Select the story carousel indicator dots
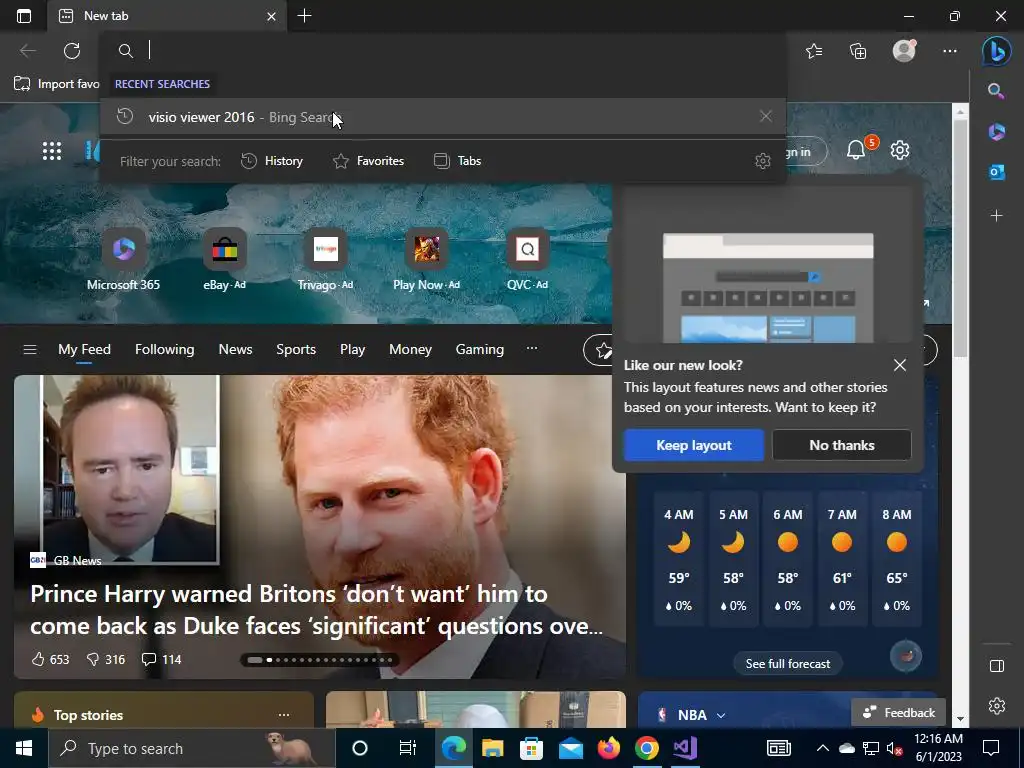 click(x=319, y=660)
